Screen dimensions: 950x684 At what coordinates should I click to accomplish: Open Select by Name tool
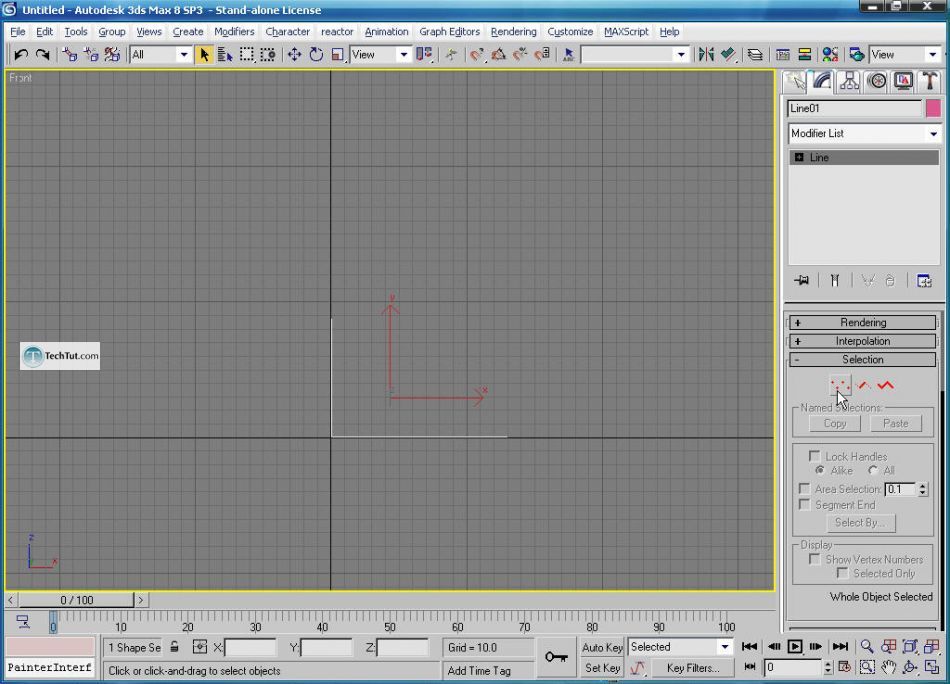225,55
